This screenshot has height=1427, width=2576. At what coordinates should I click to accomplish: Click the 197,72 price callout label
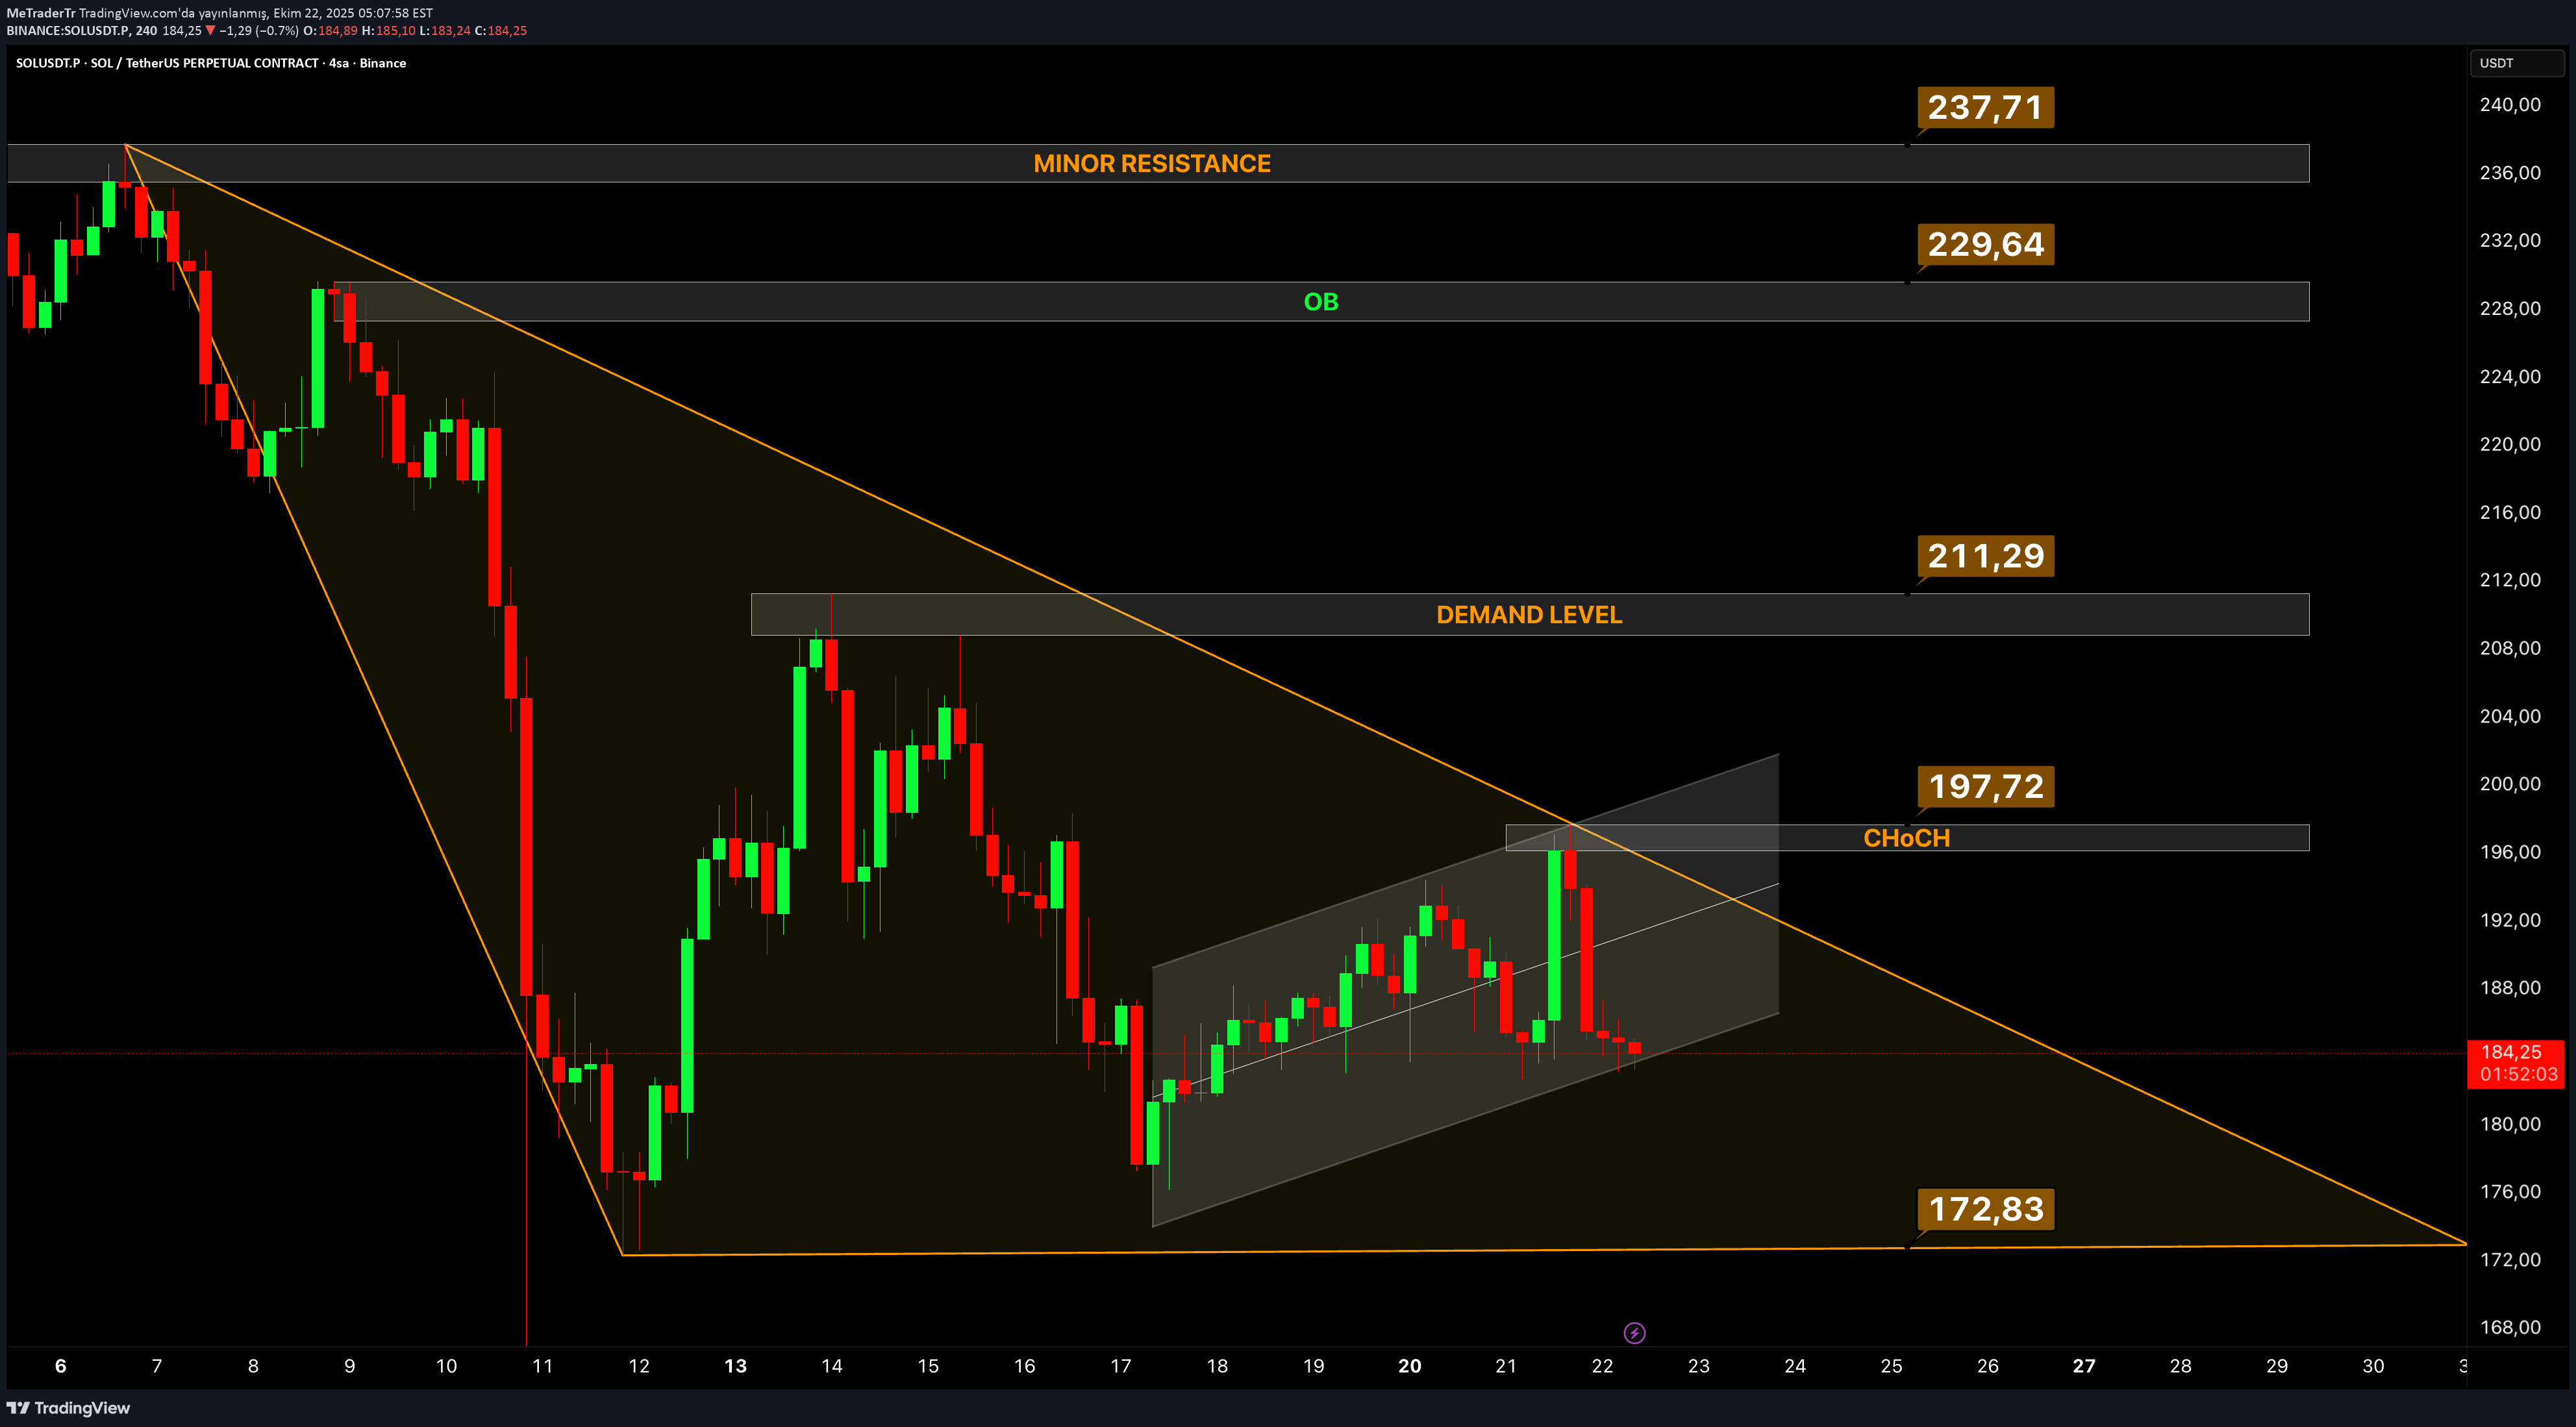point(1985,786)
